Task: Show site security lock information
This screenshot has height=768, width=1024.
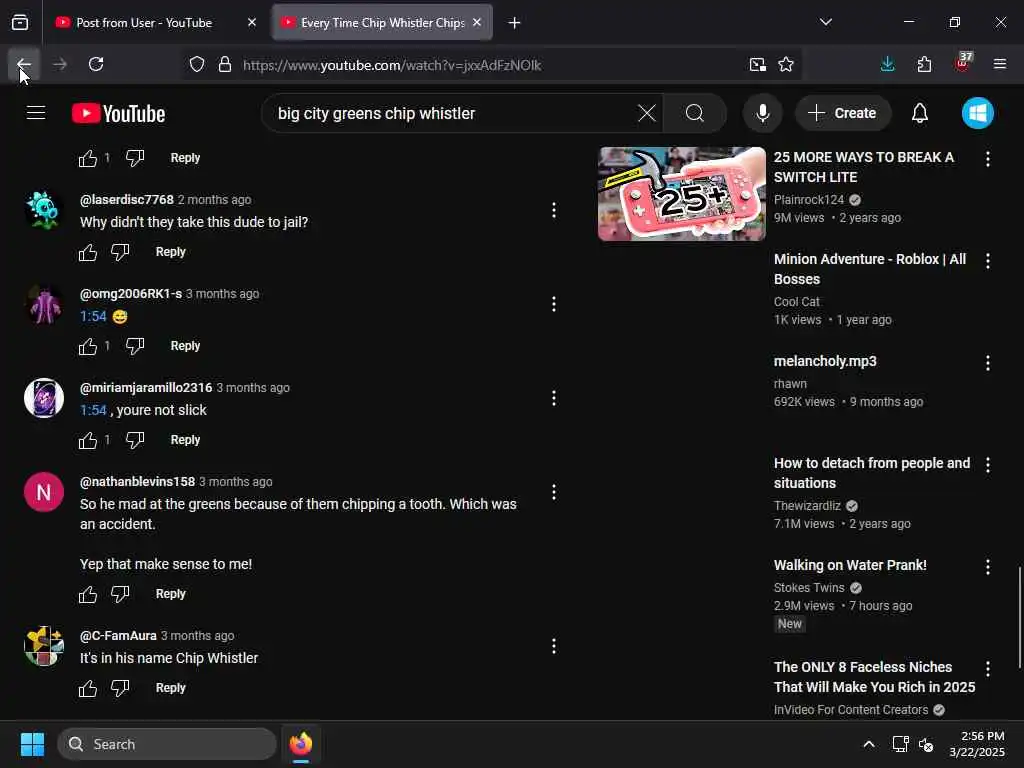Action: 225,65
